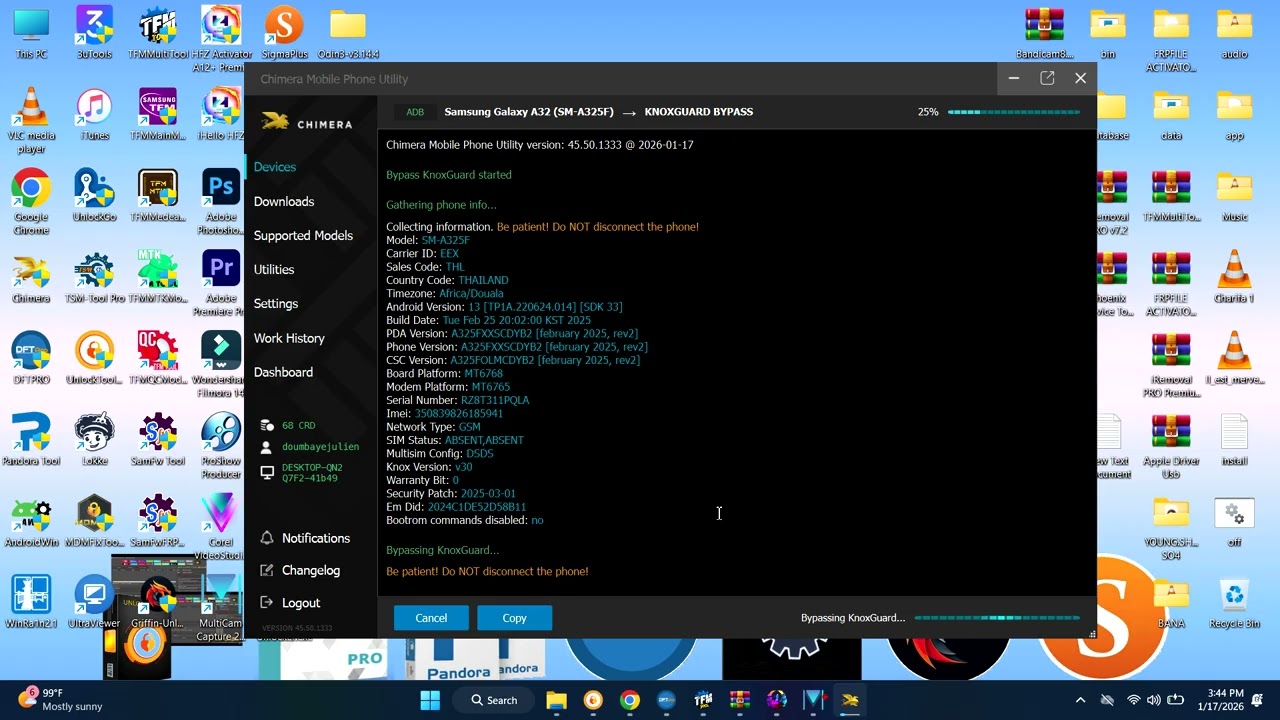
Task: Click the credits coin icon beside 68 CRD
Action: [267, 425]
